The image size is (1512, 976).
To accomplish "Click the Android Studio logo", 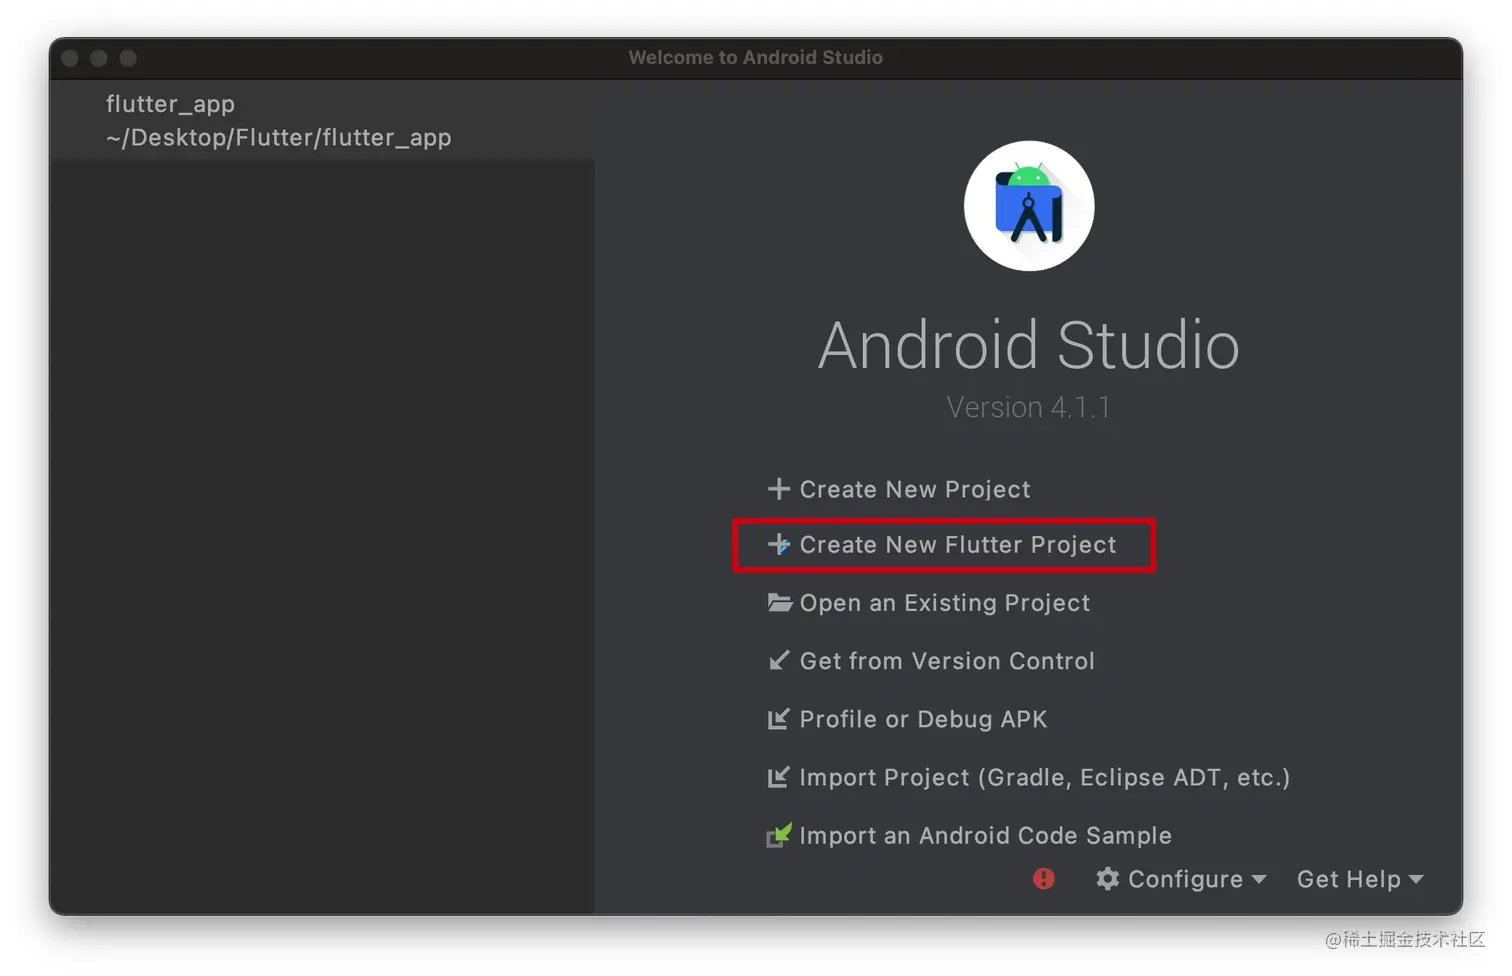I will (1029, 206).
